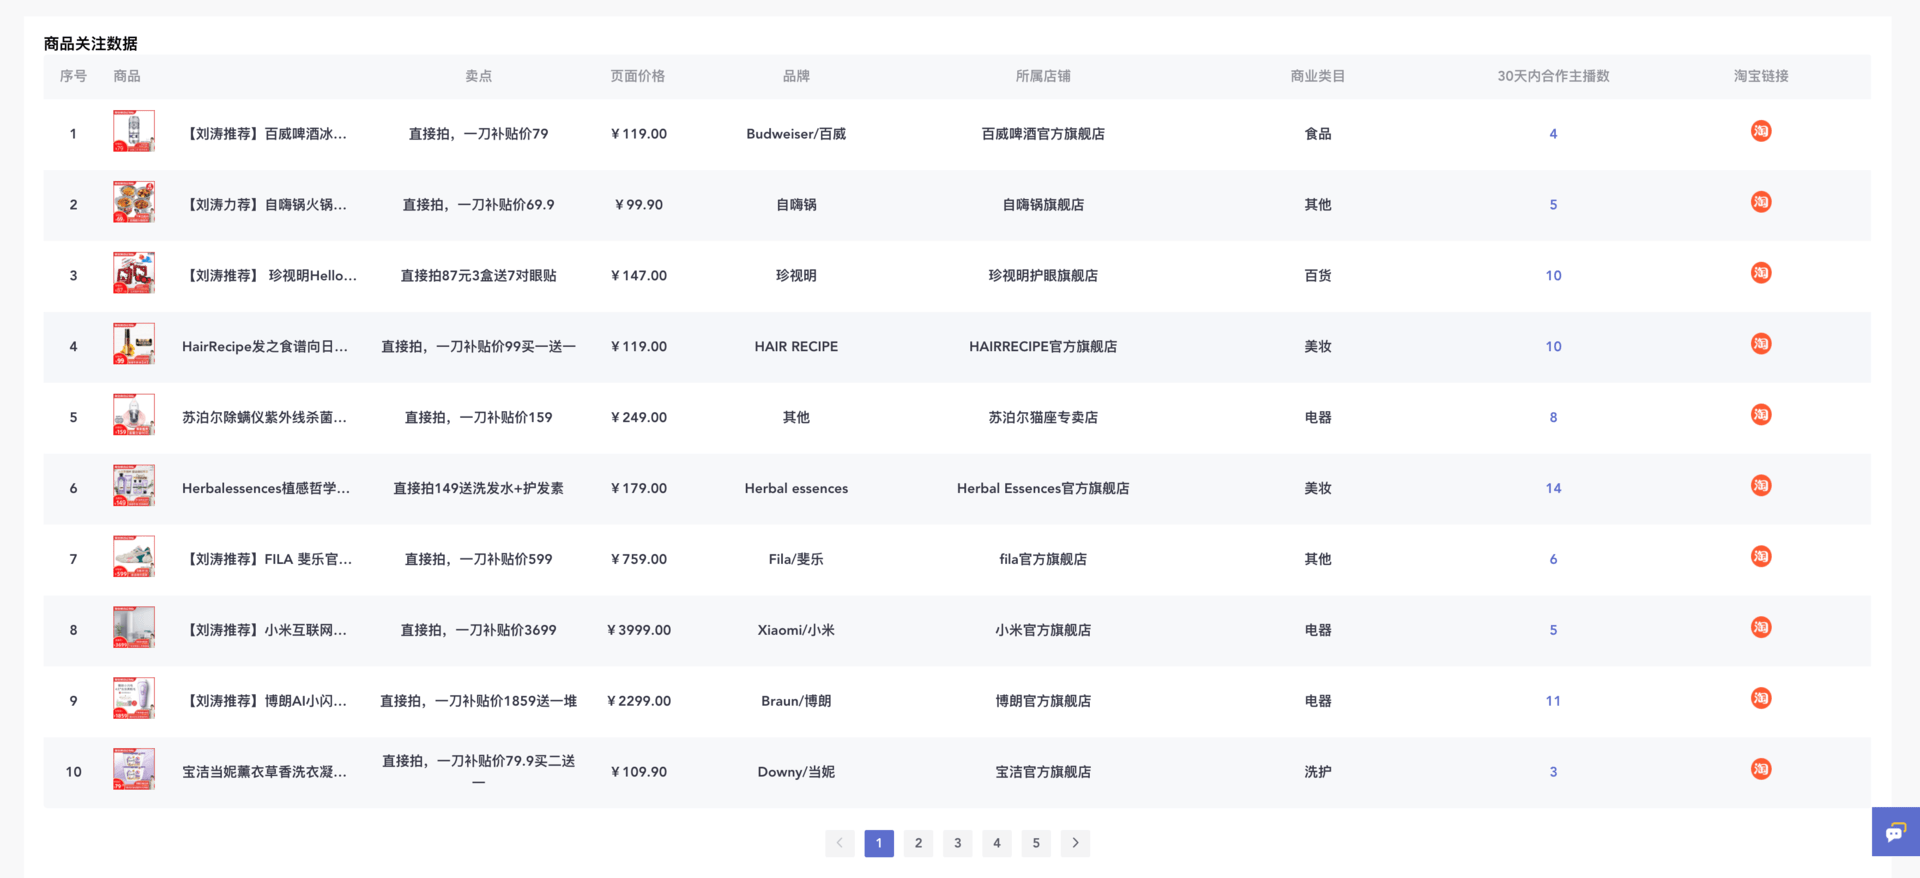Click product name 【刘涛推荐】FILA 斐乐官...

click(267, 560)
